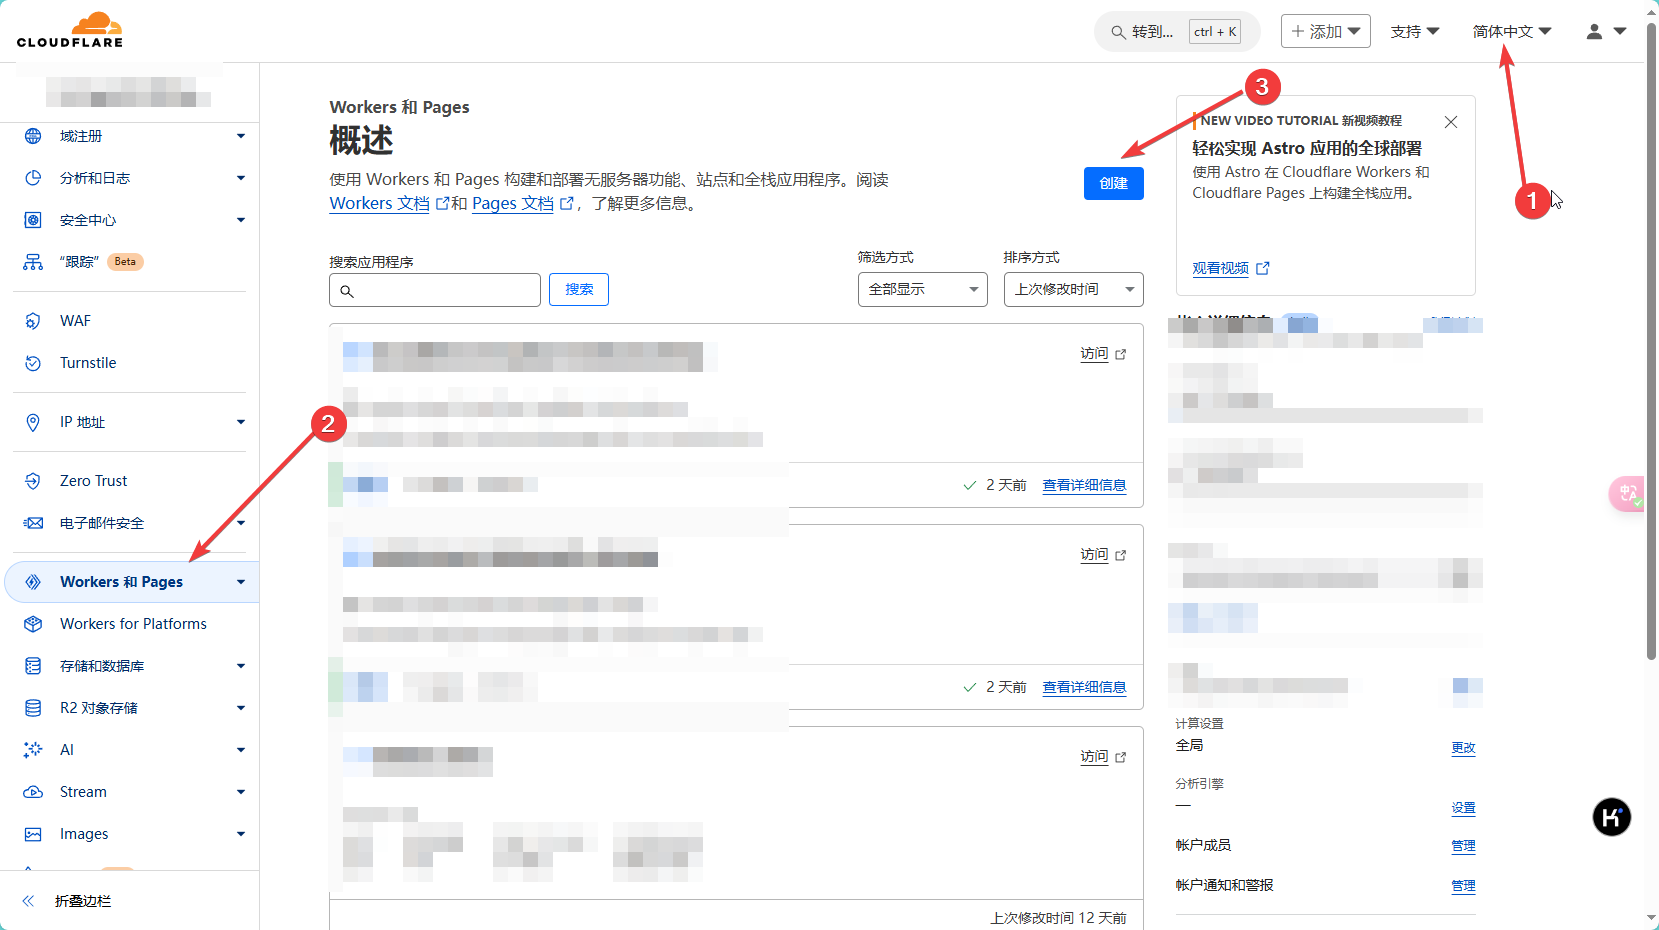Expand the R2 对象存储 sidebar section
1659x930 pixels.
(241, 708)
